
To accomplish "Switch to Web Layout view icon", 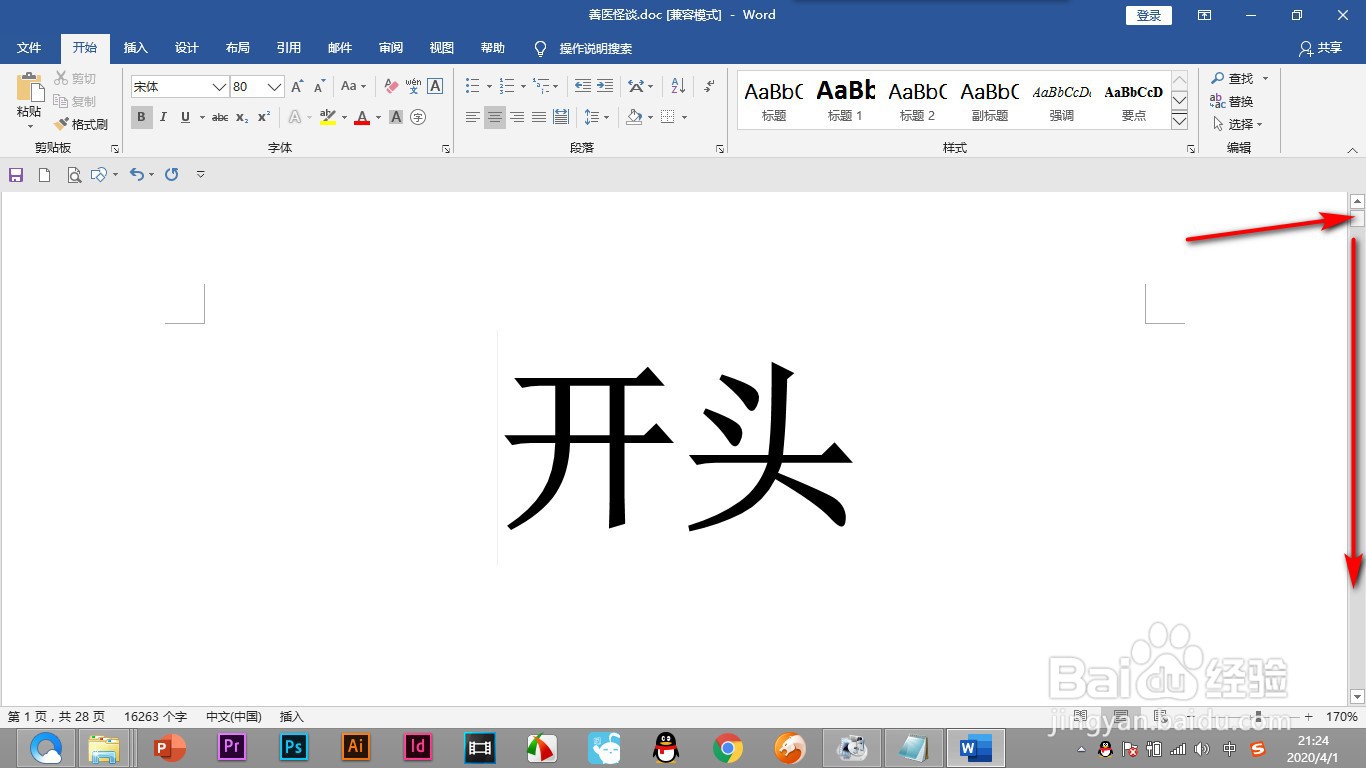I will pyautogui.click(x=1159, y=717).
